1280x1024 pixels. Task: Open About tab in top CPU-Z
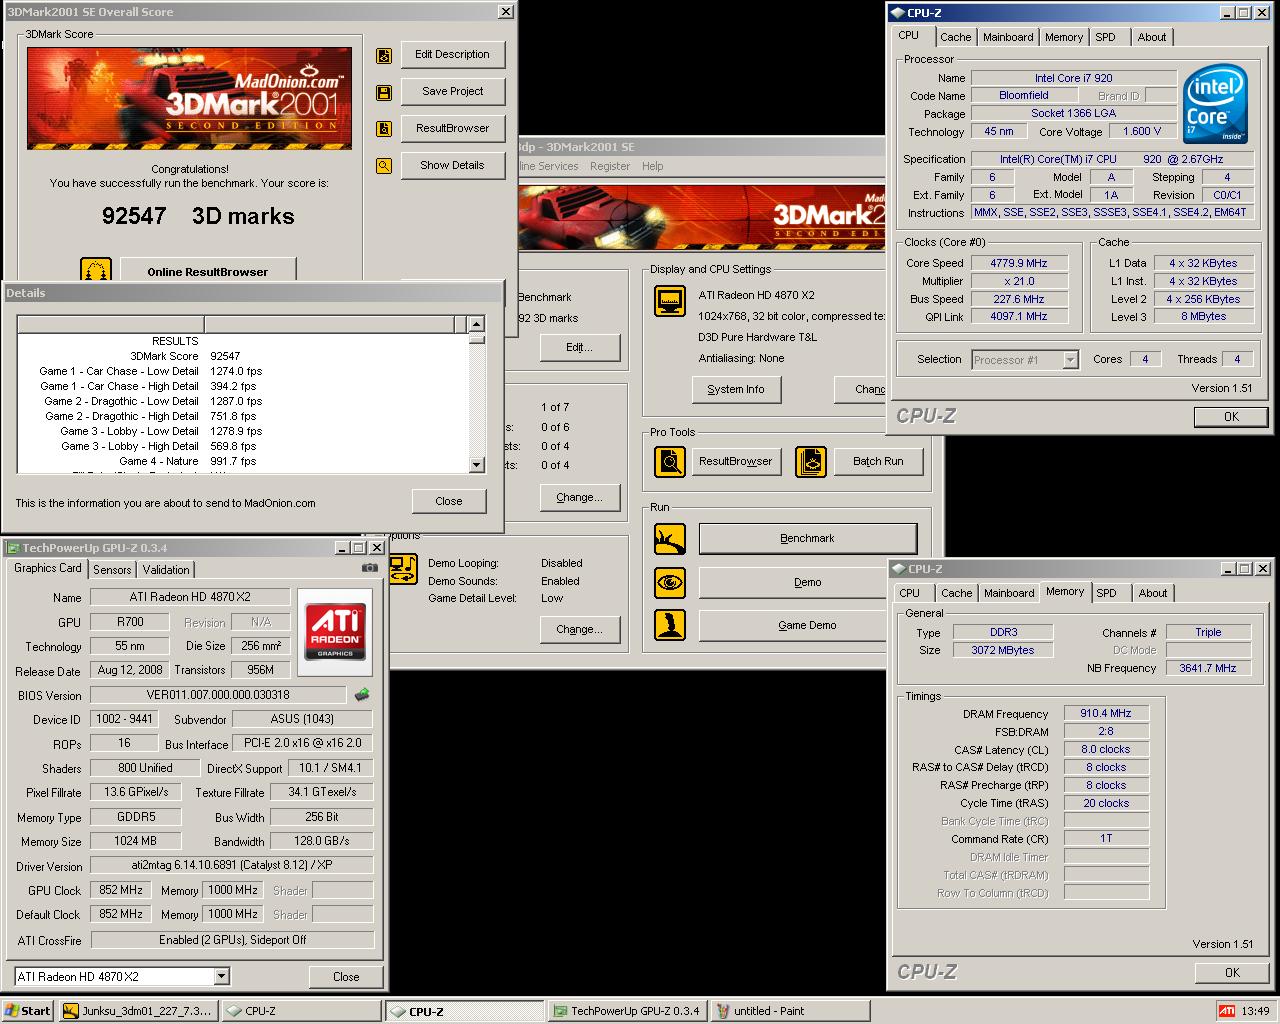pyautogui.click(x=1152, y=37)
